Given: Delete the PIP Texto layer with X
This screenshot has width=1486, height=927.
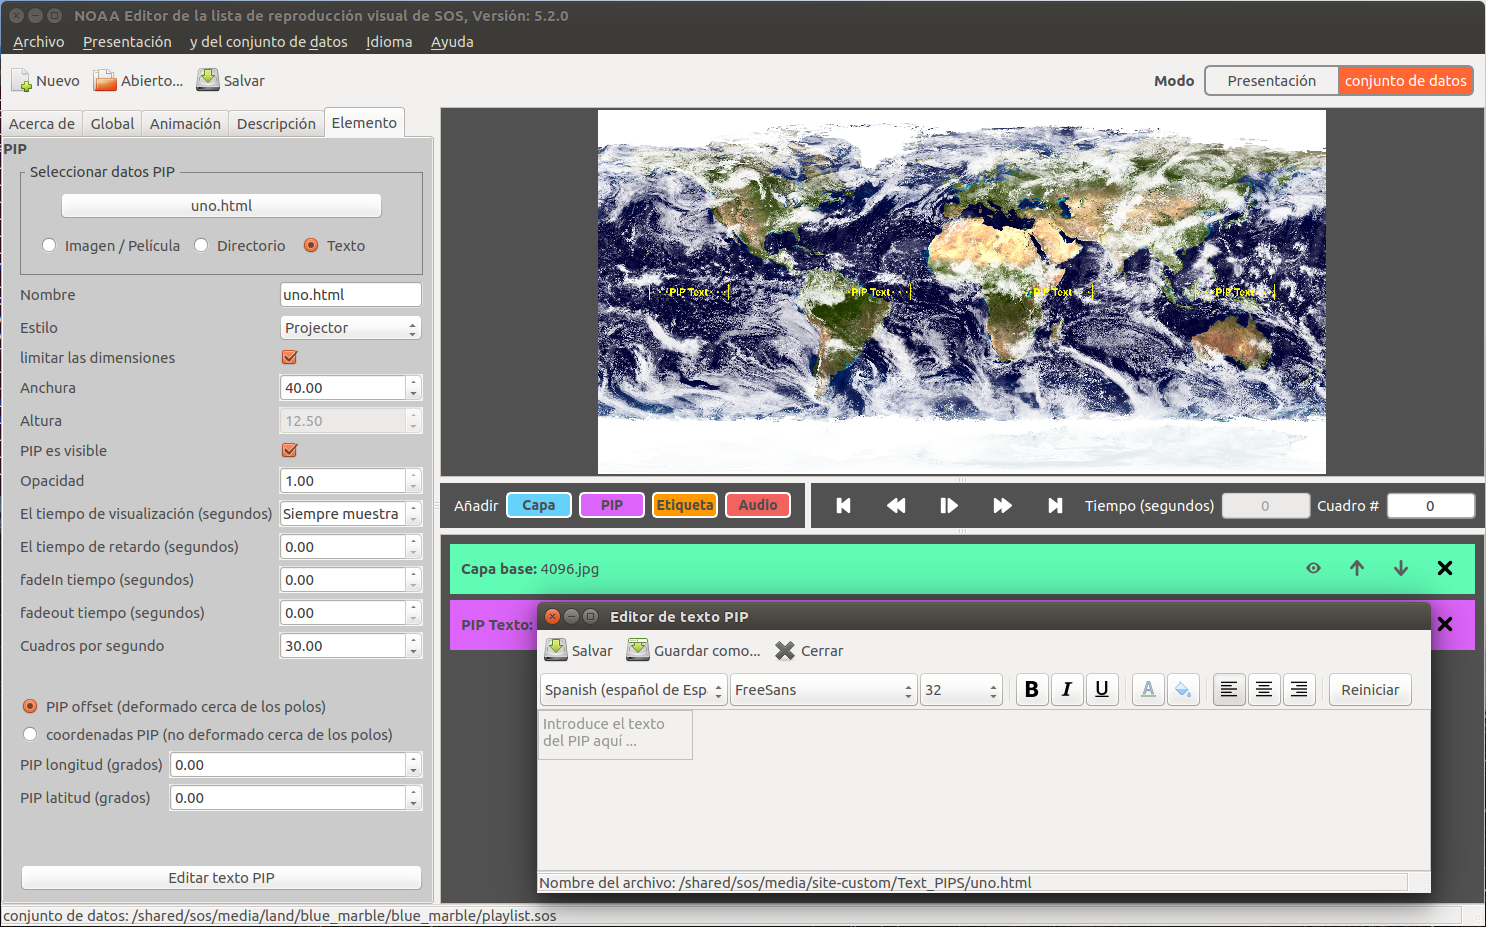Looking at the screenshot, I should coord(1445,624).
